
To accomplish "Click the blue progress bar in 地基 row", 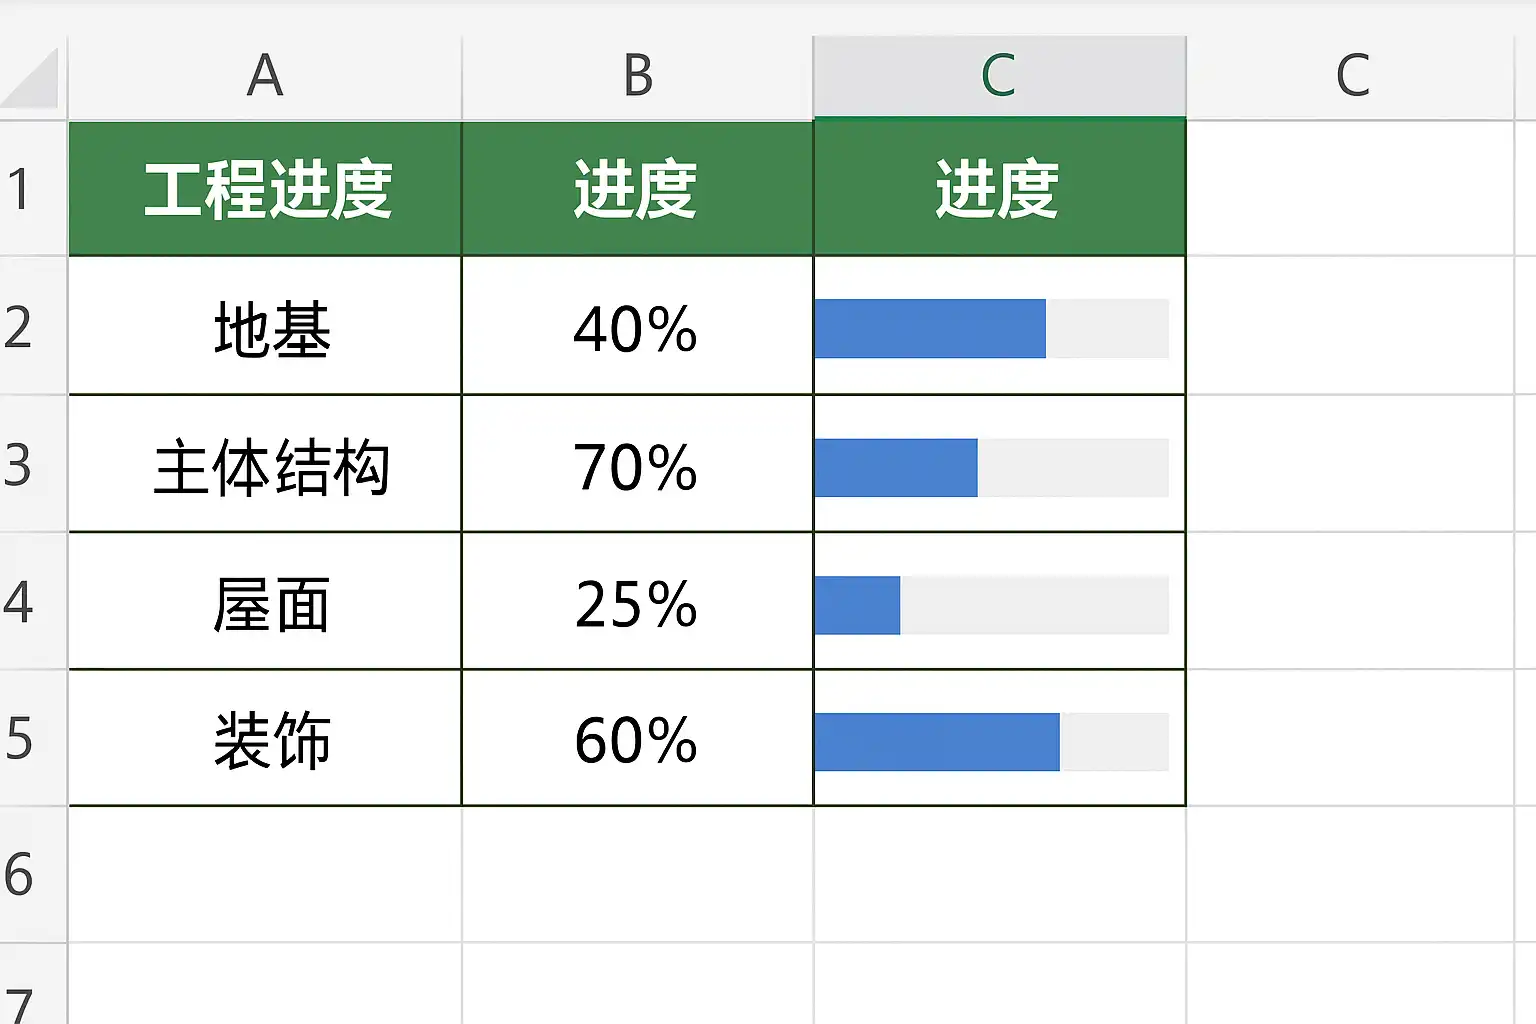I will point(930,328).
